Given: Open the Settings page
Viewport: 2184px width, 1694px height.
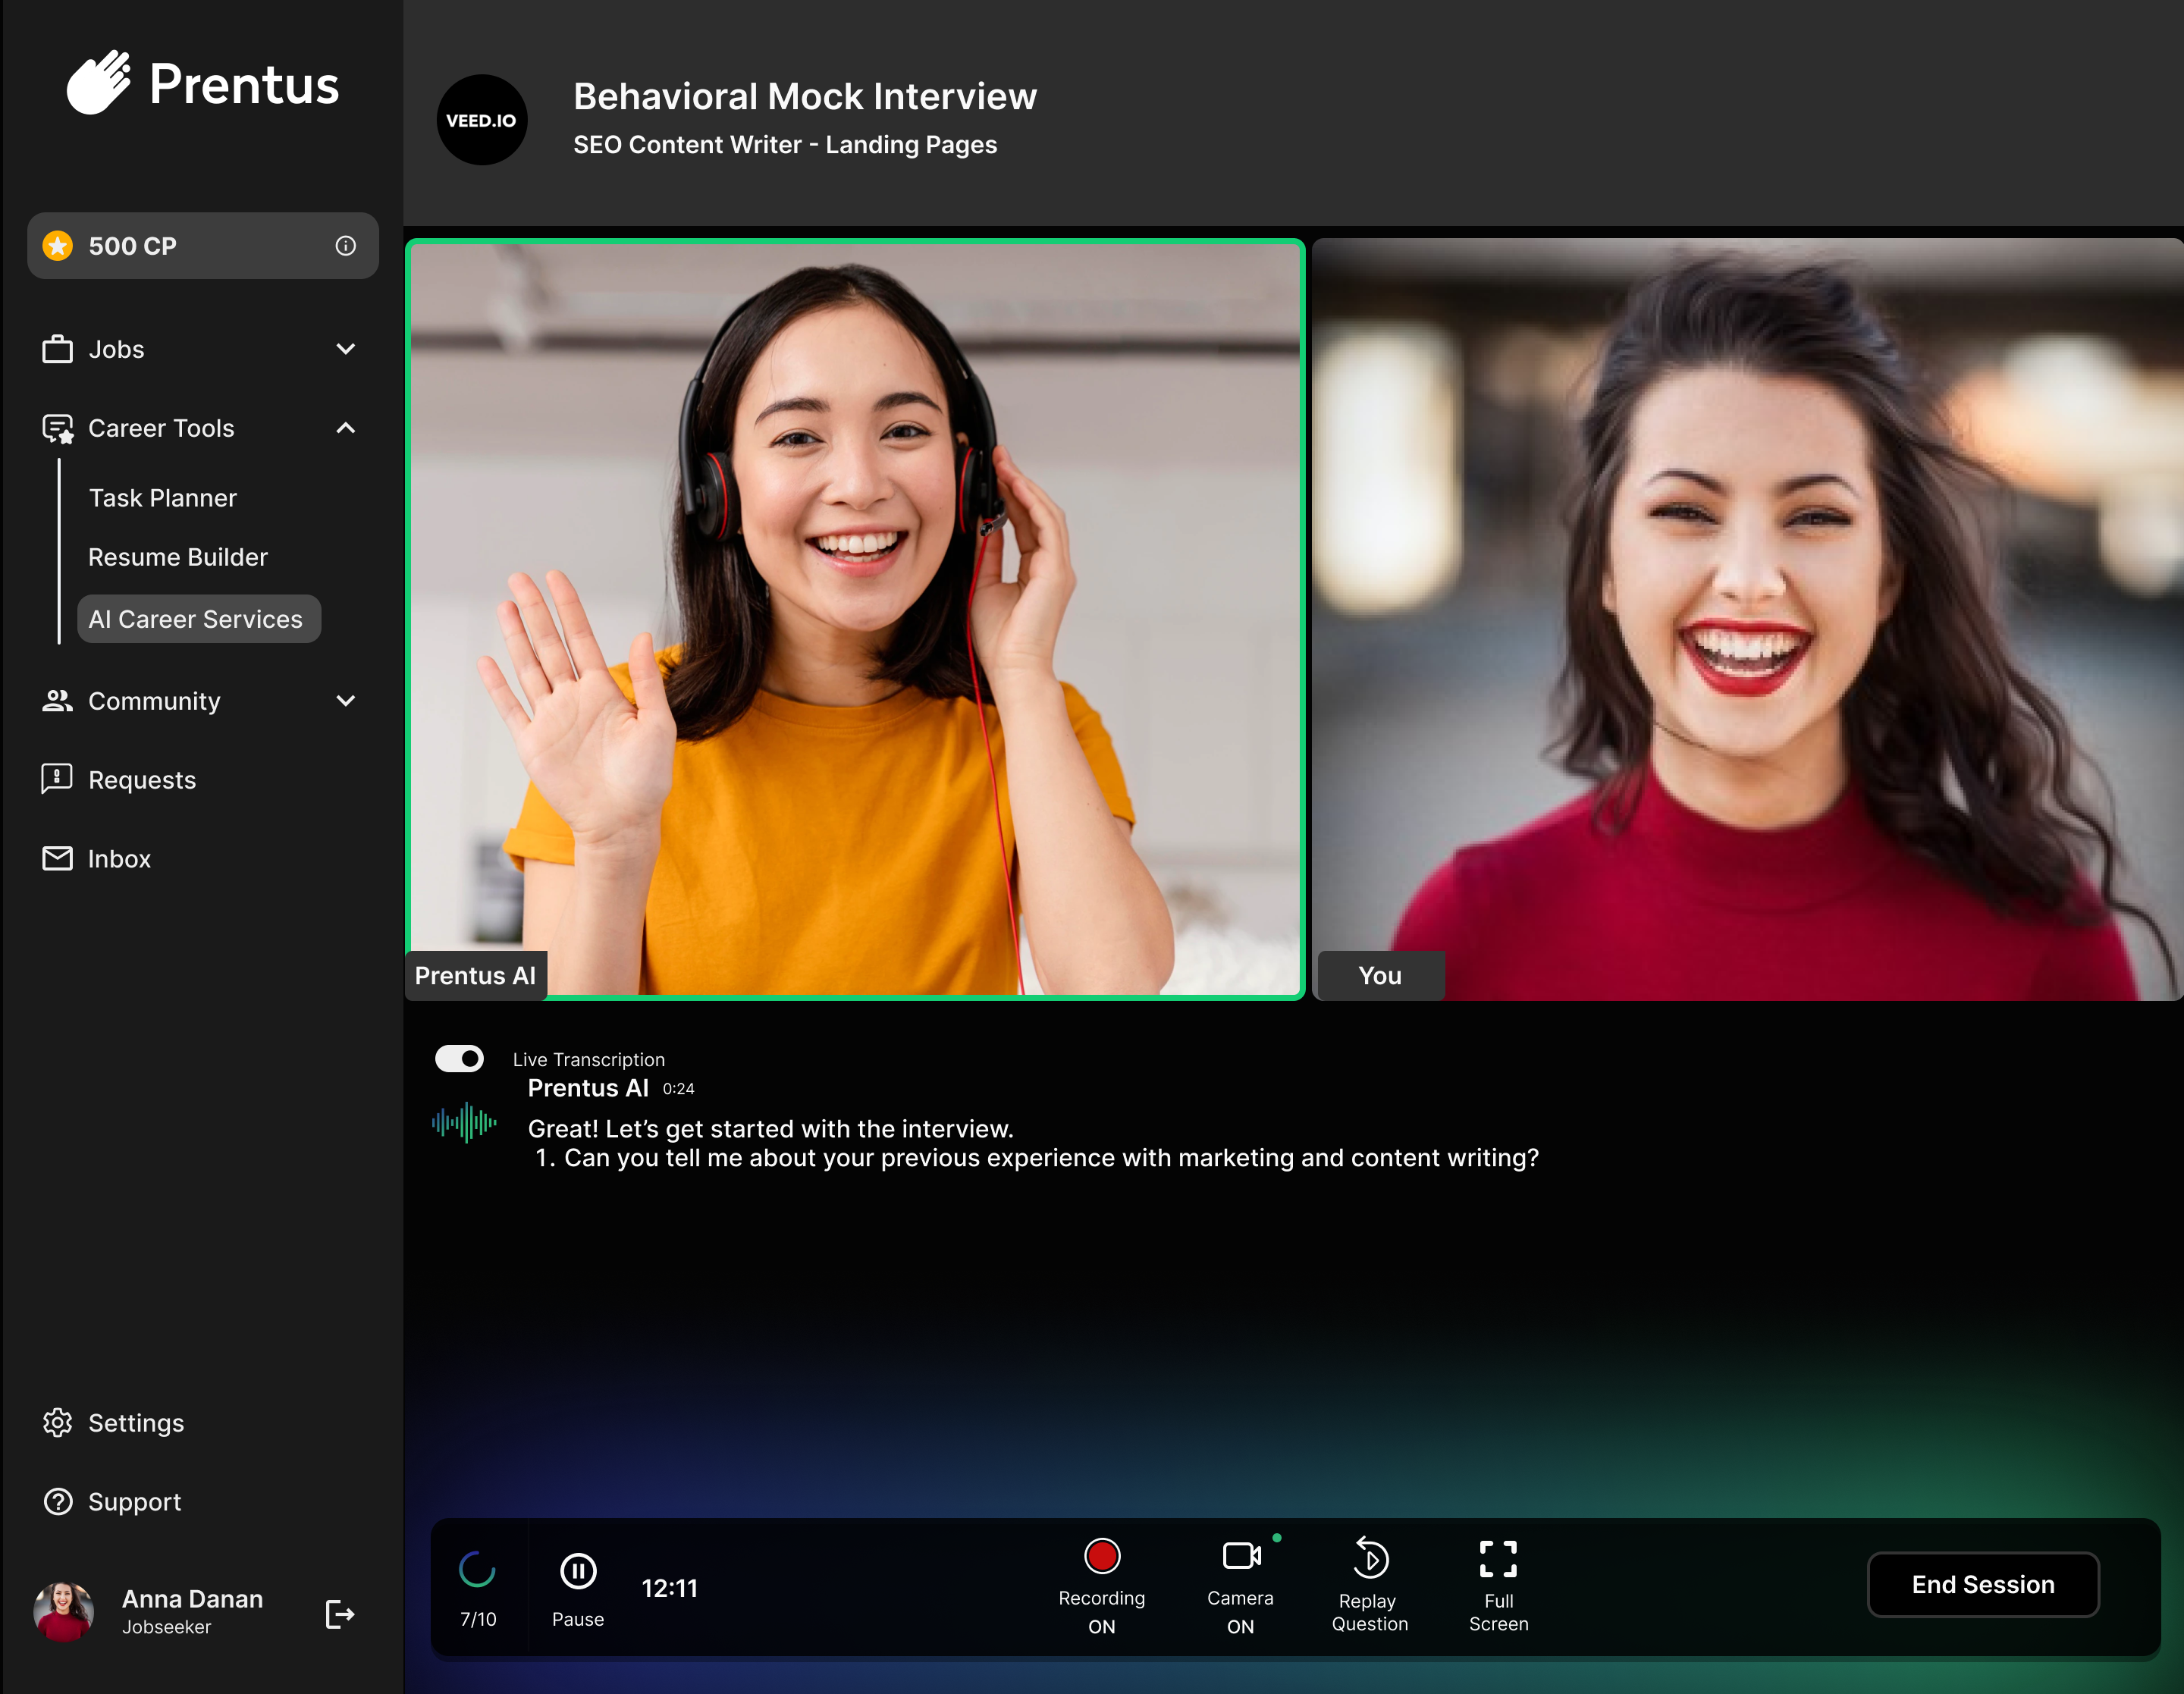Looking at the screenshot, I should 136,1423.
